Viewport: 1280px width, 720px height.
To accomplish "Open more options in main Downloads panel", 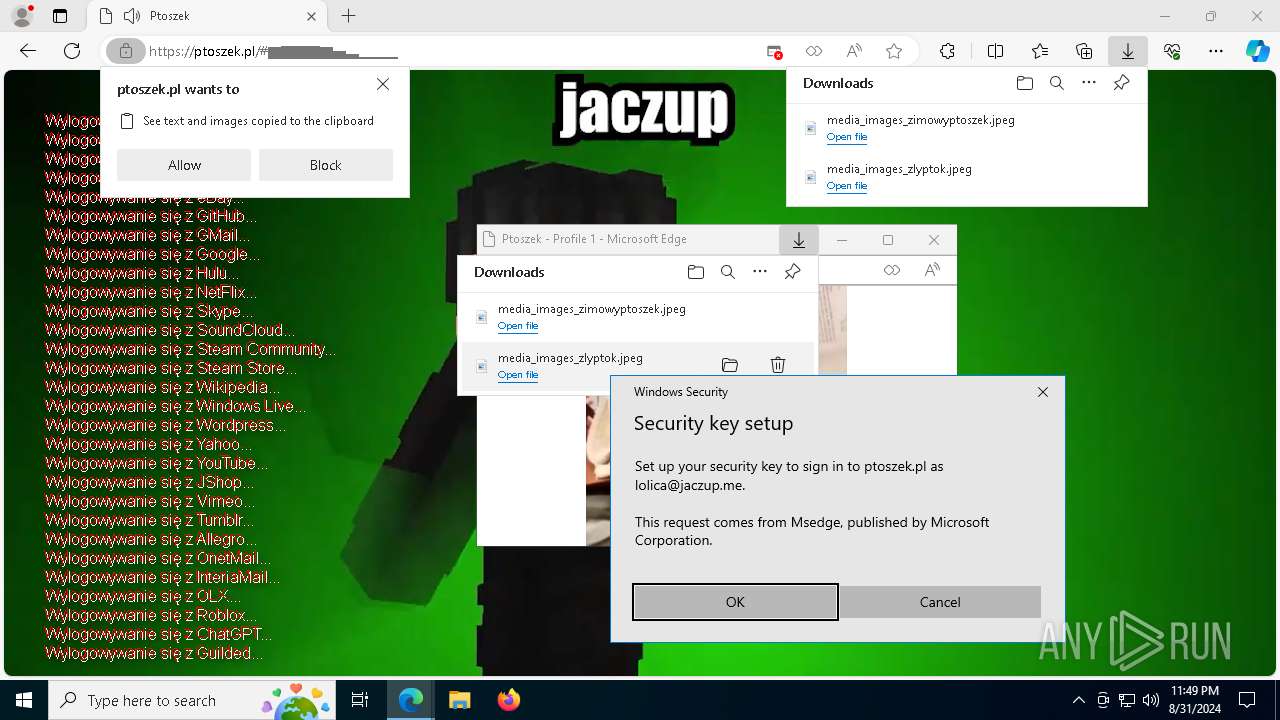I will (x=1089, y=83).
